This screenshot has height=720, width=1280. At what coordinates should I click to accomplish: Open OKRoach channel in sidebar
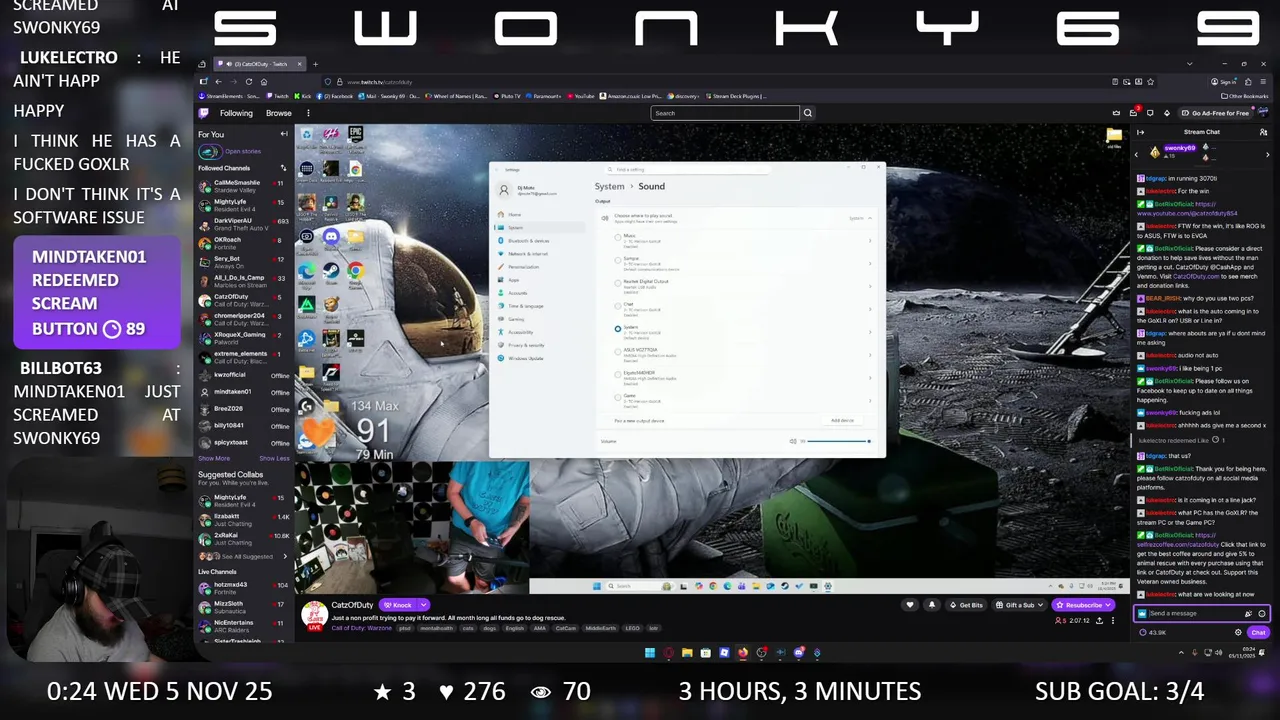point(244,242)
